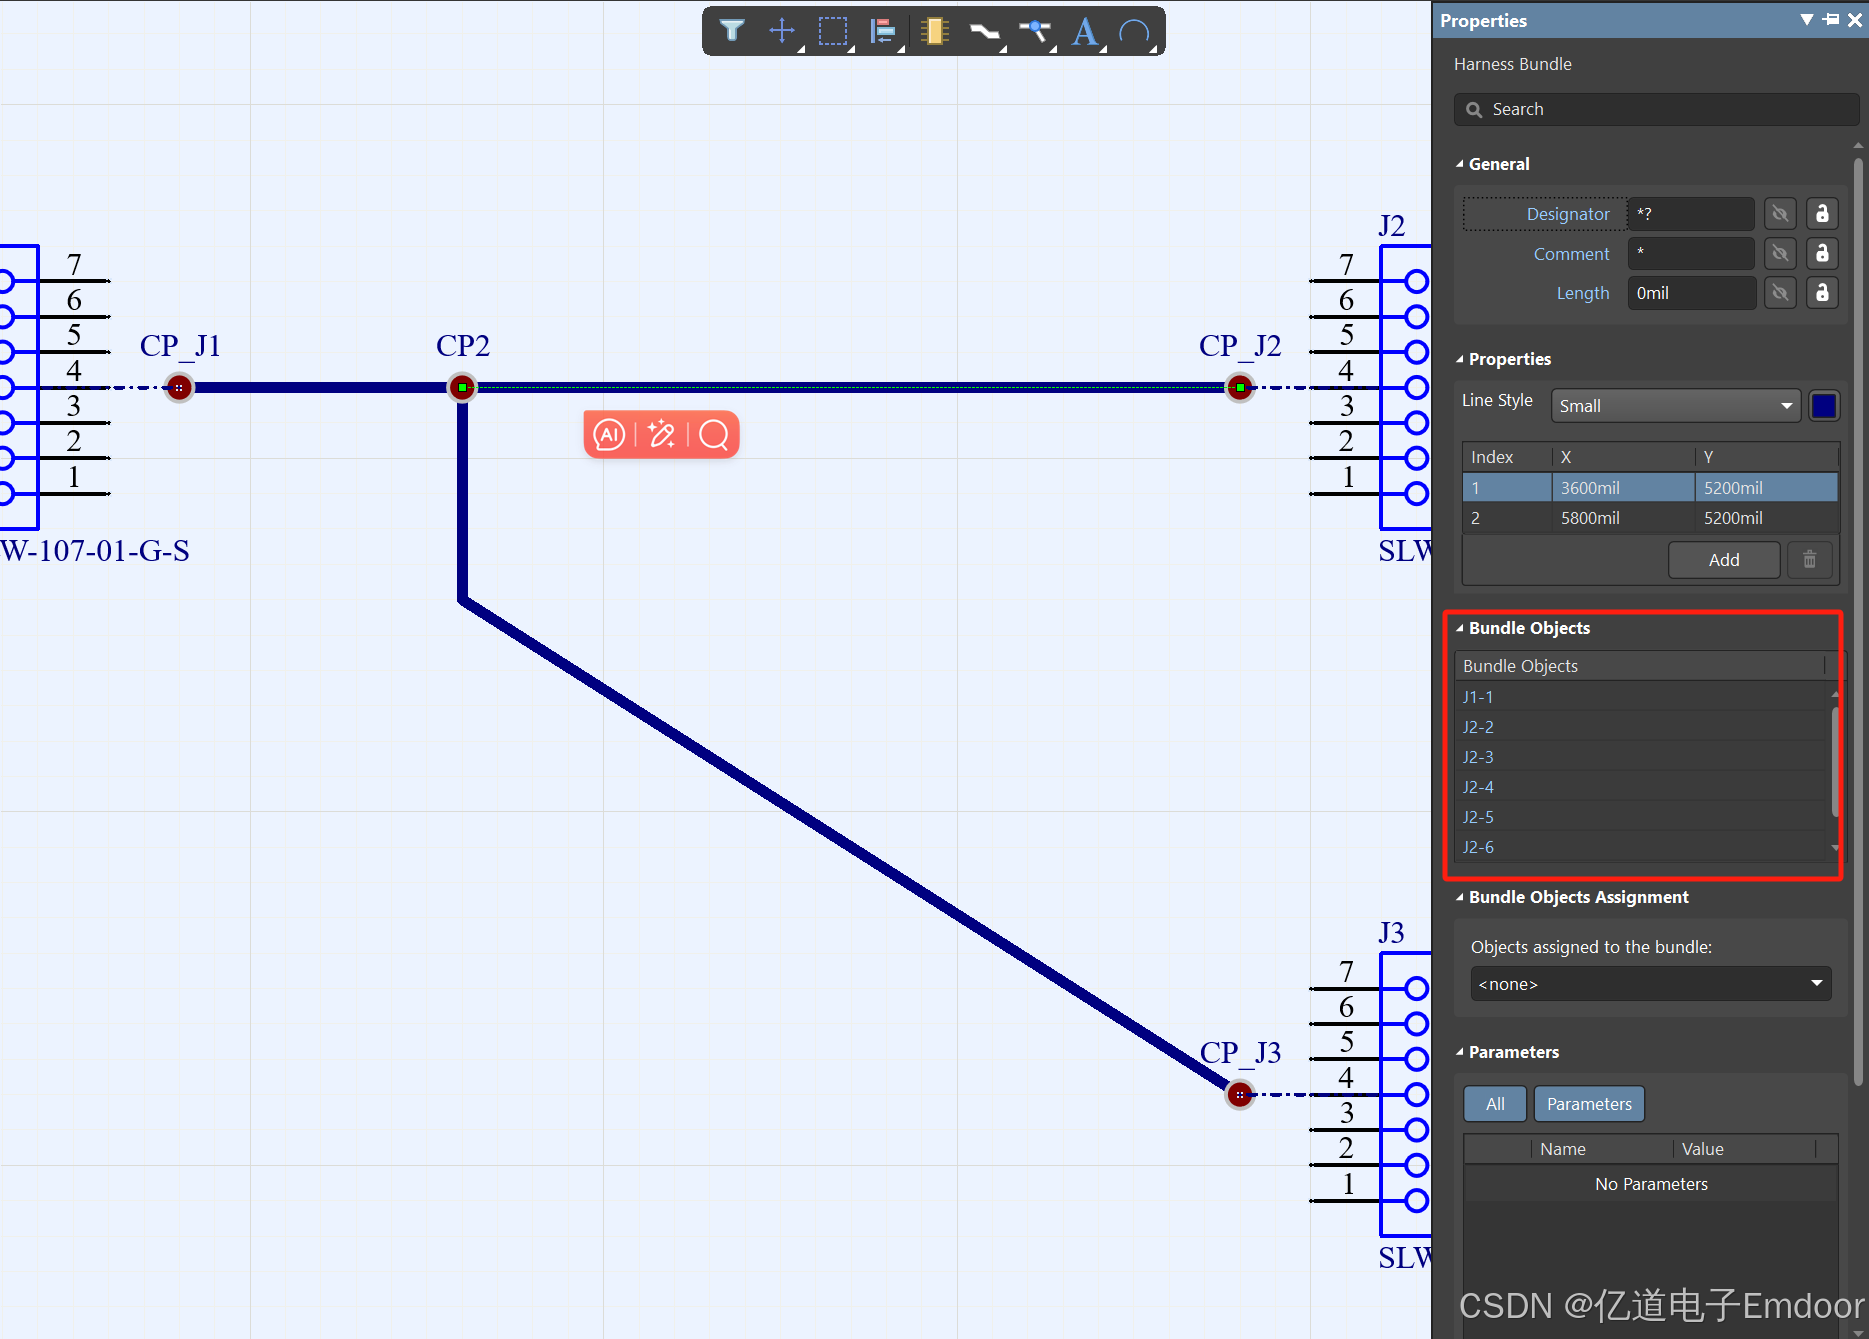1869x1339 pixels.
Task: Toggle the Length field visibility
Action: coord(1780,292)
